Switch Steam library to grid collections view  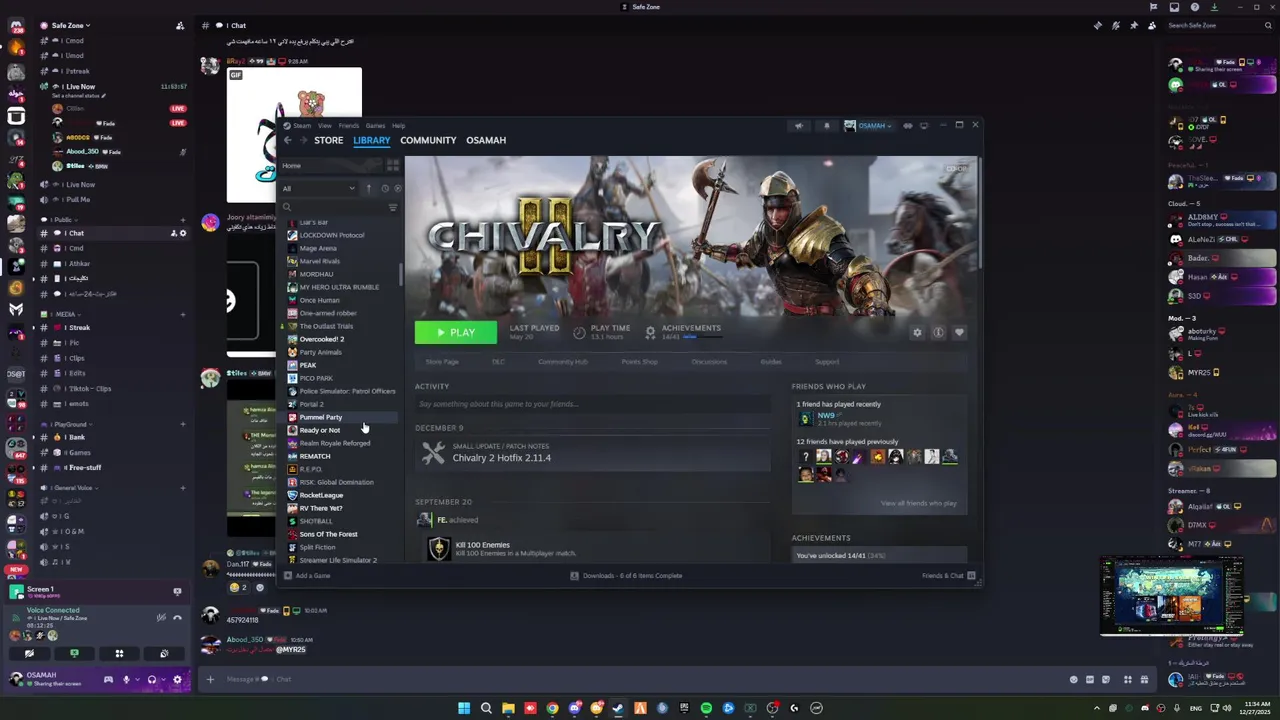tap(393, 165)
